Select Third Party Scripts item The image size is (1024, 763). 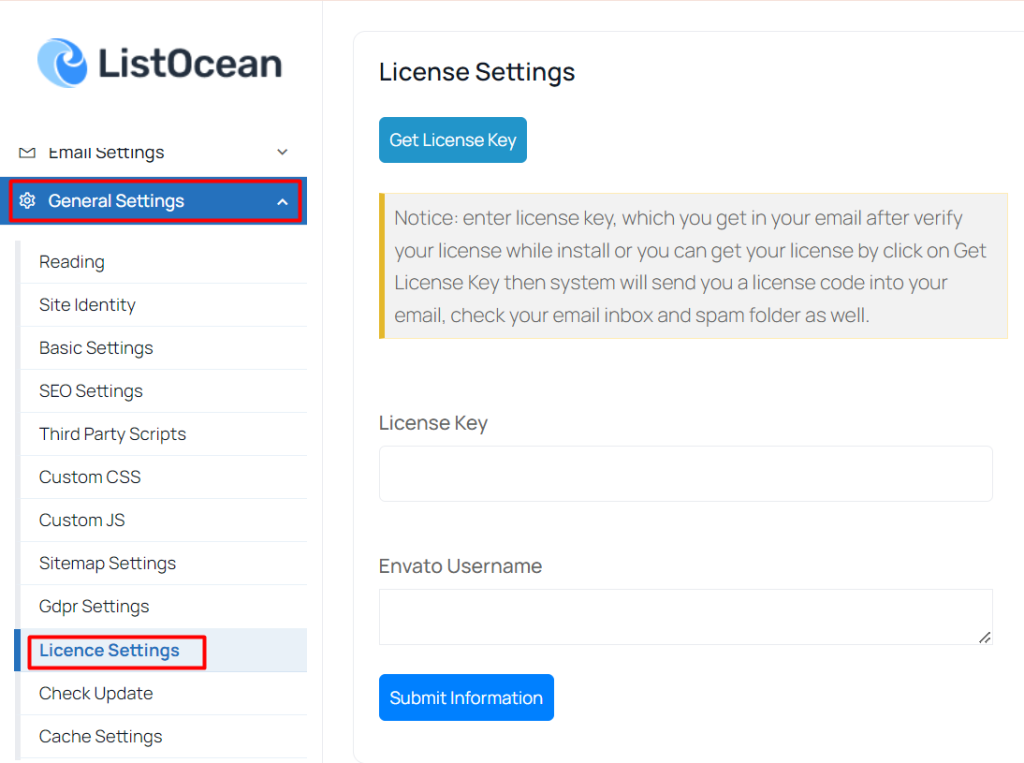point(163,434)
